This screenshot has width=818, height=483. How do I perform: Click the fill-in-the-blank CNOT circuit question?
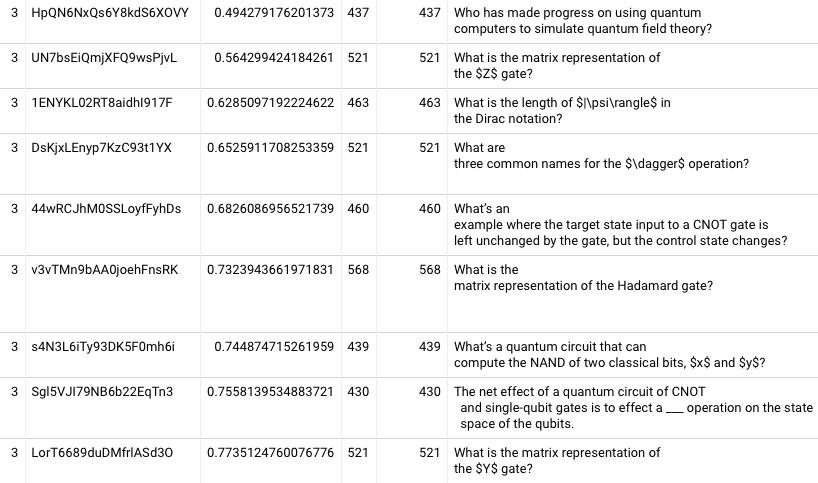(632, 407)
